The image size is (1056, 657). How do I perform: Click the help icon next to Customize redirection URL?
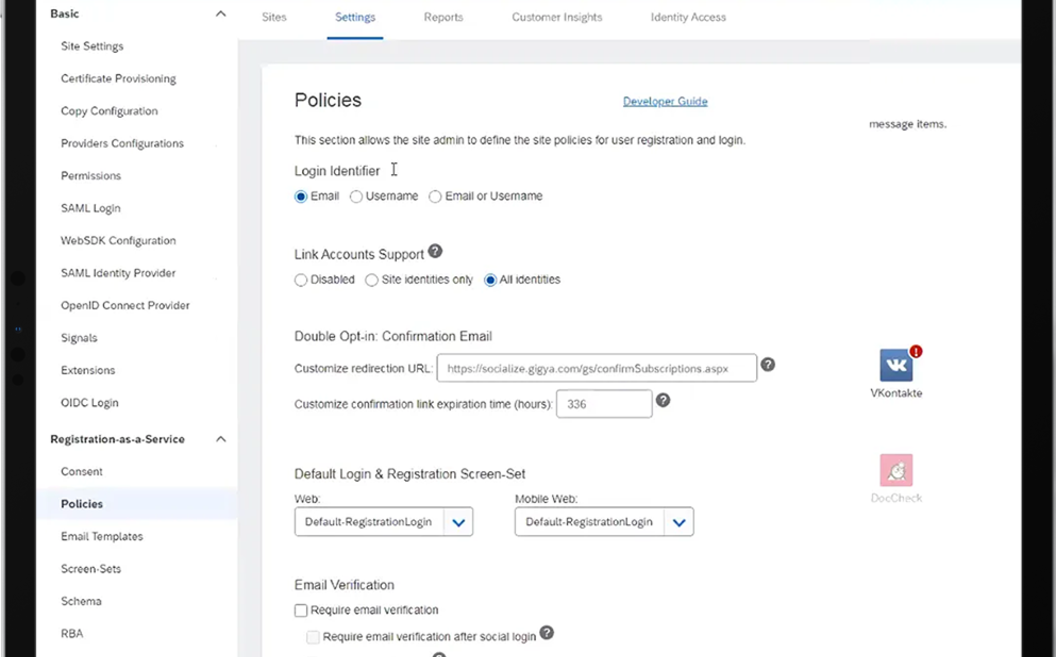tap(768, 365)
